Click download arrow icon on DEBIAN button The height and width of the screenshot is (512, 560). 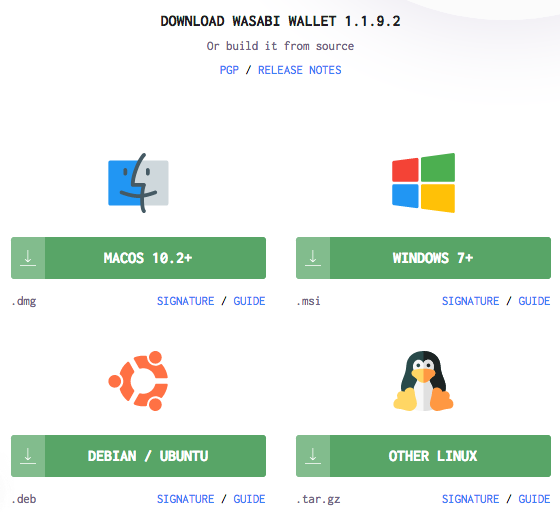coord(28,456)
